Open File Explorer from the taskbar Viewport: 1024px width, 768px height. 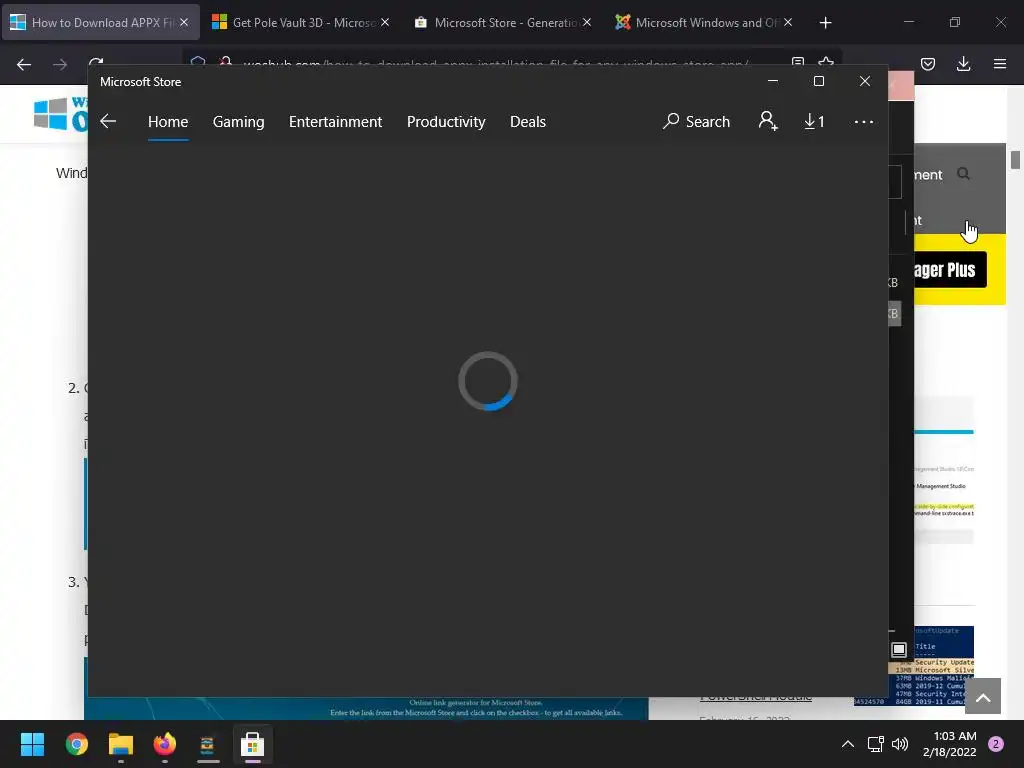(x=121, y=744)
